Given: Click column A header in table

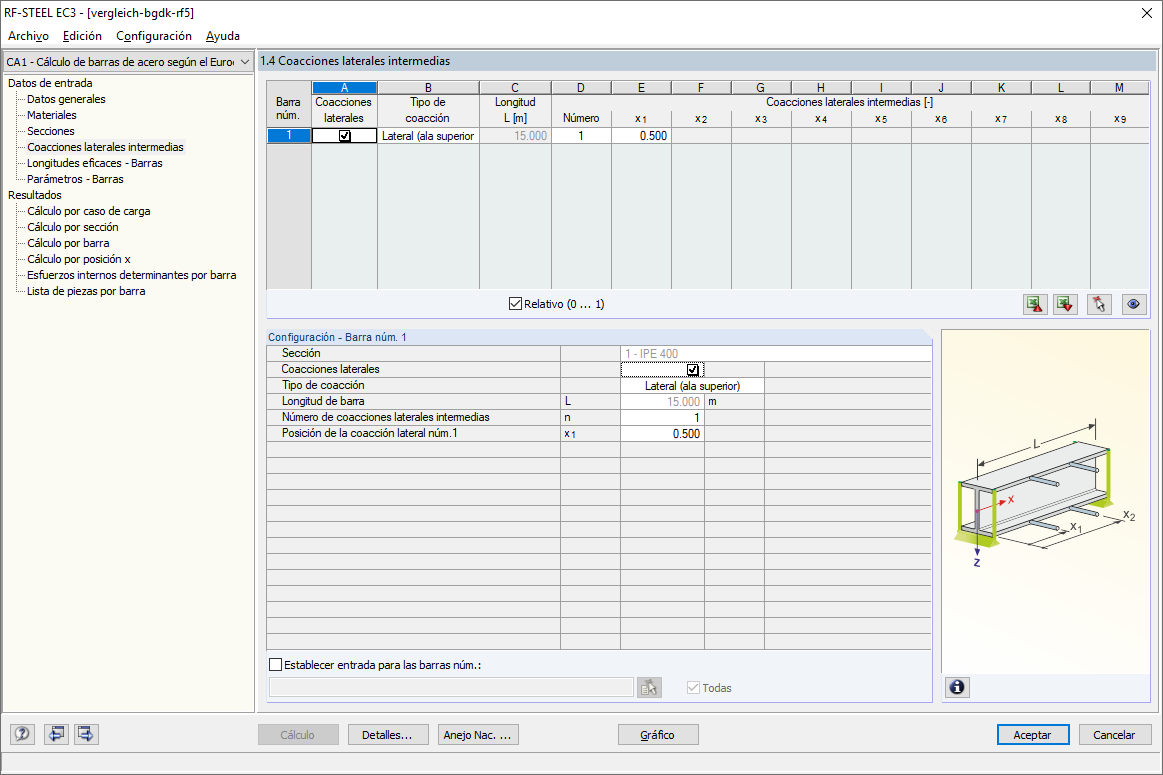Looking at the screenshot, I should point(344,88).
